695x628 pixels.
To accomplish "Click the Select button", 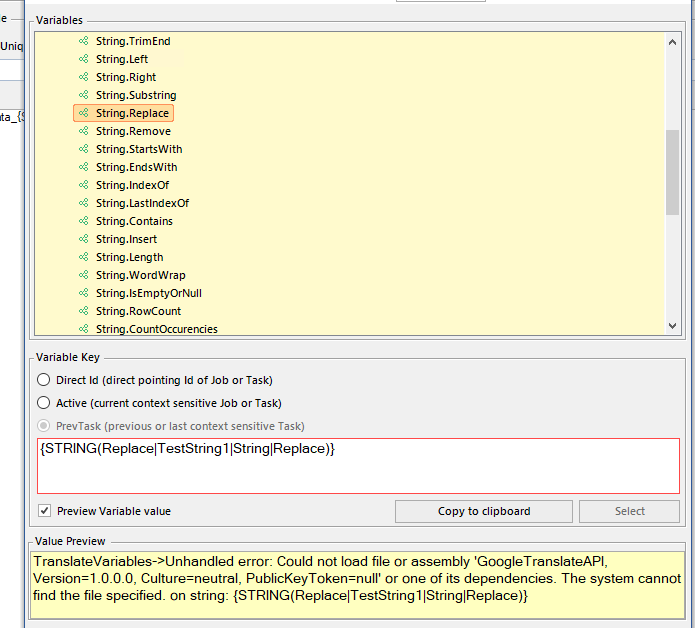I will pos(629,511).
